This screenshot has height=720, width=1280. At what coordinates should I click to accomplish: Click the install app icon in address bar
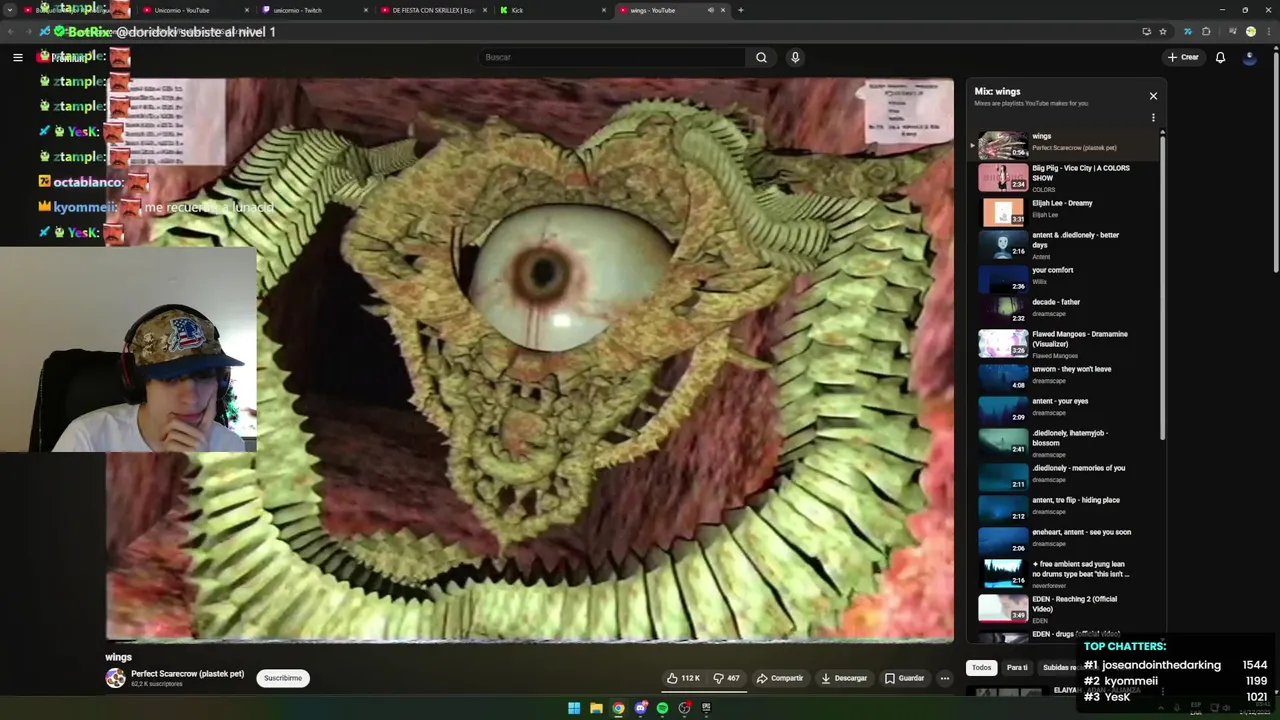tap(1146, 32)
